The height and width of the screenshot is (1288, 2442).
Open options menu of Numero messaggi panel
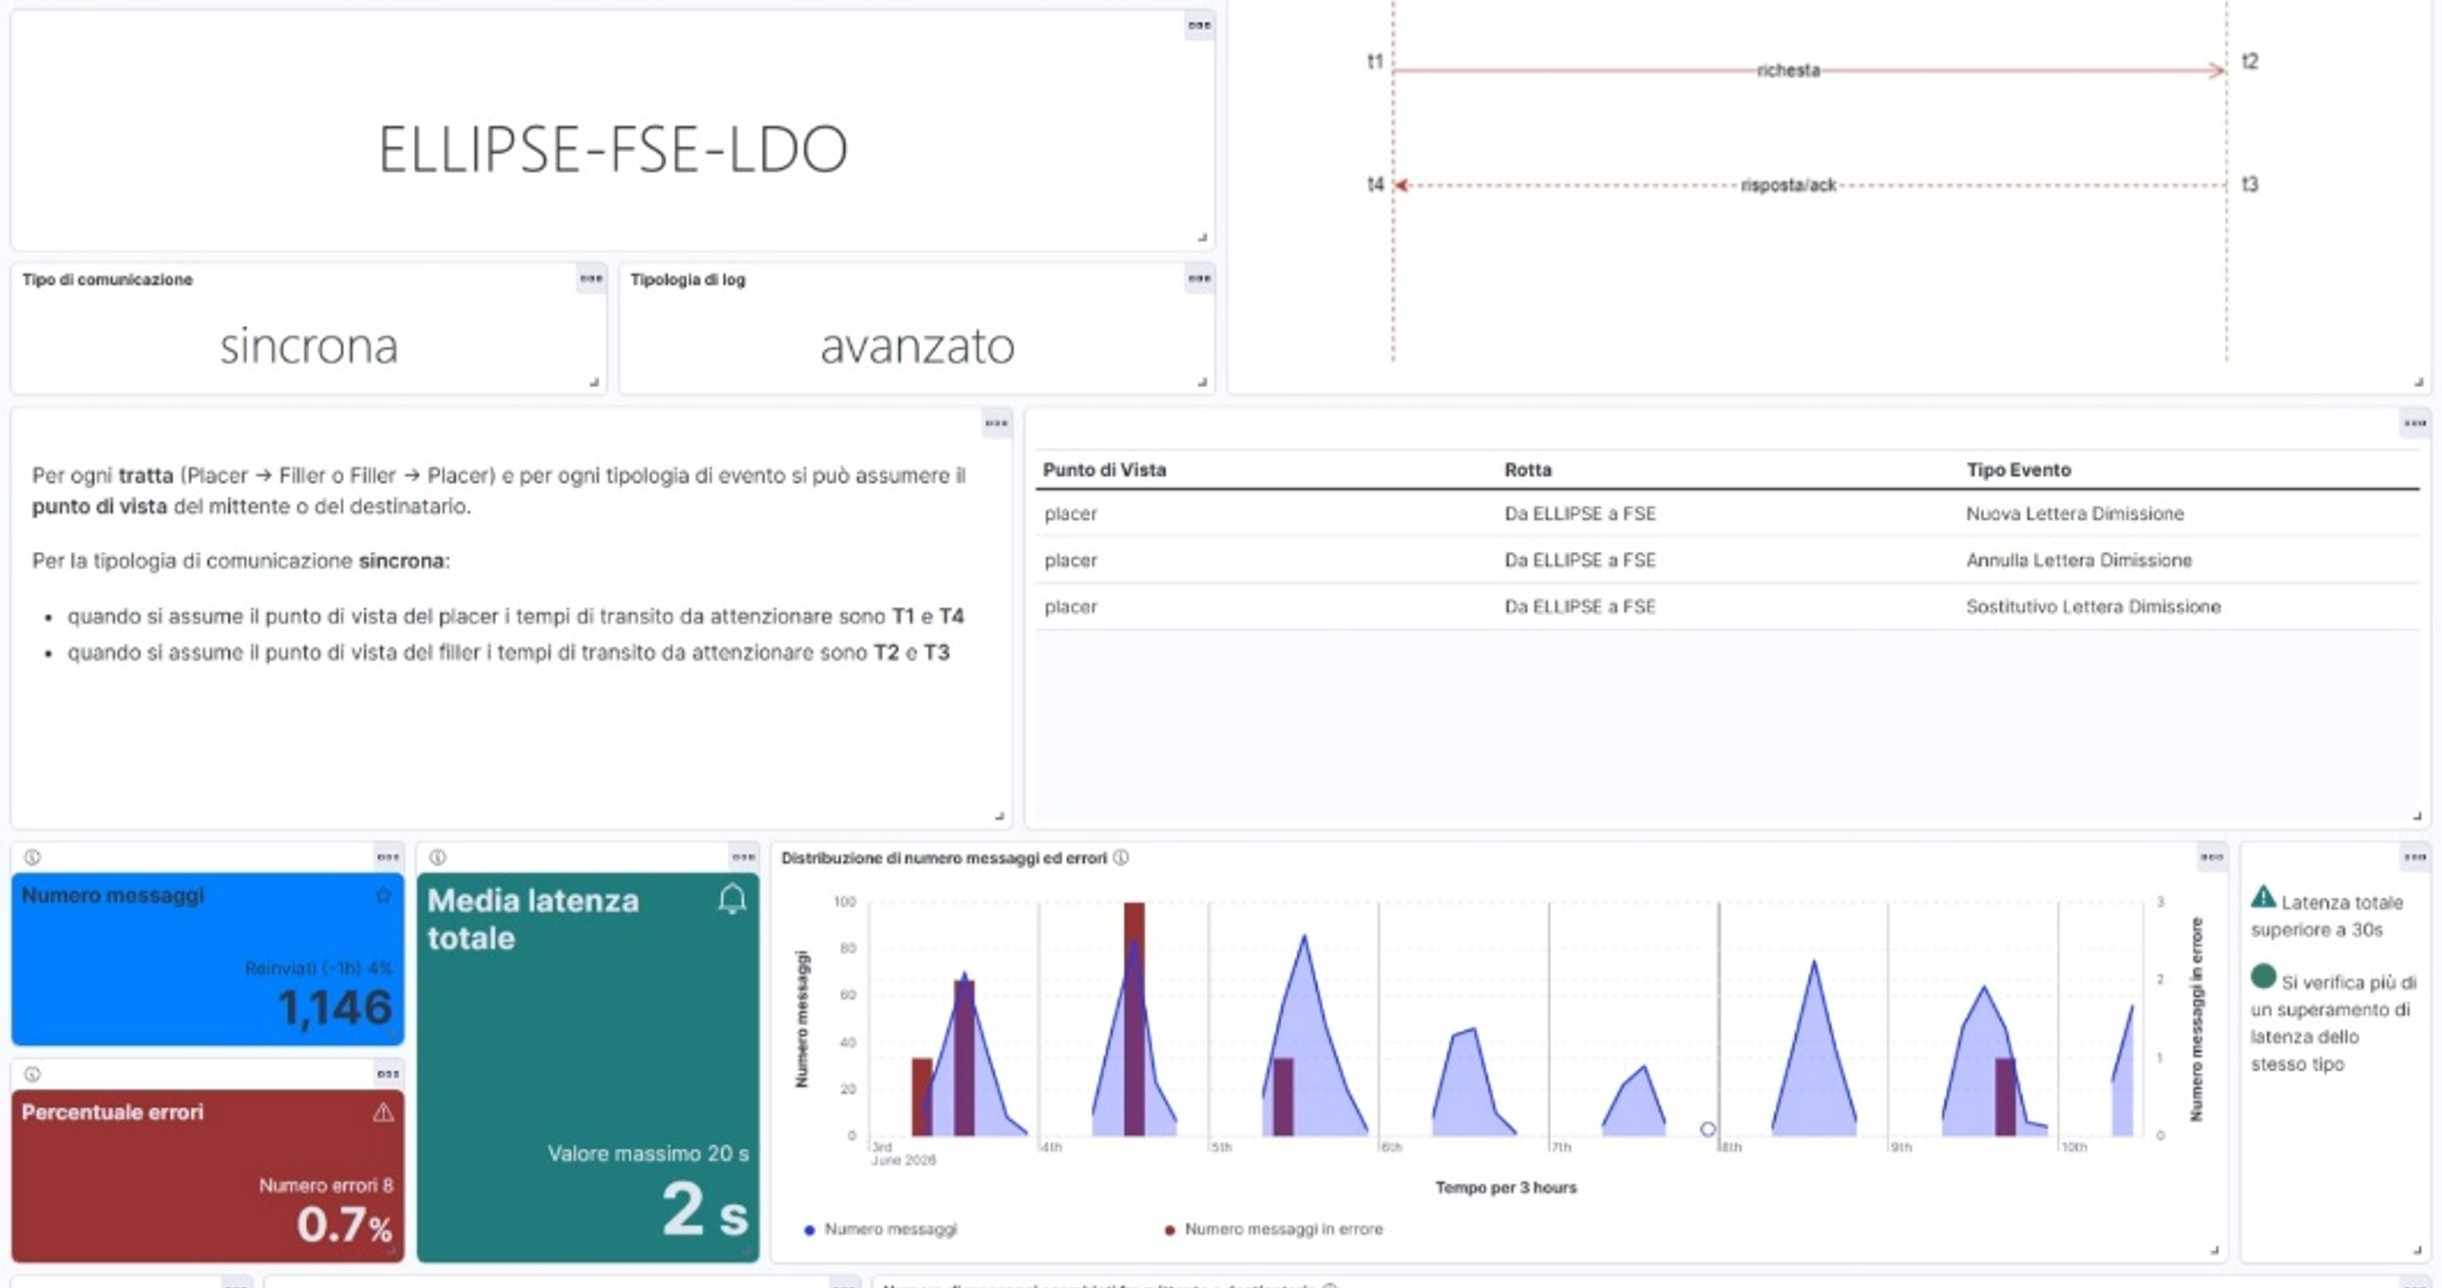[x=388, y=857]
